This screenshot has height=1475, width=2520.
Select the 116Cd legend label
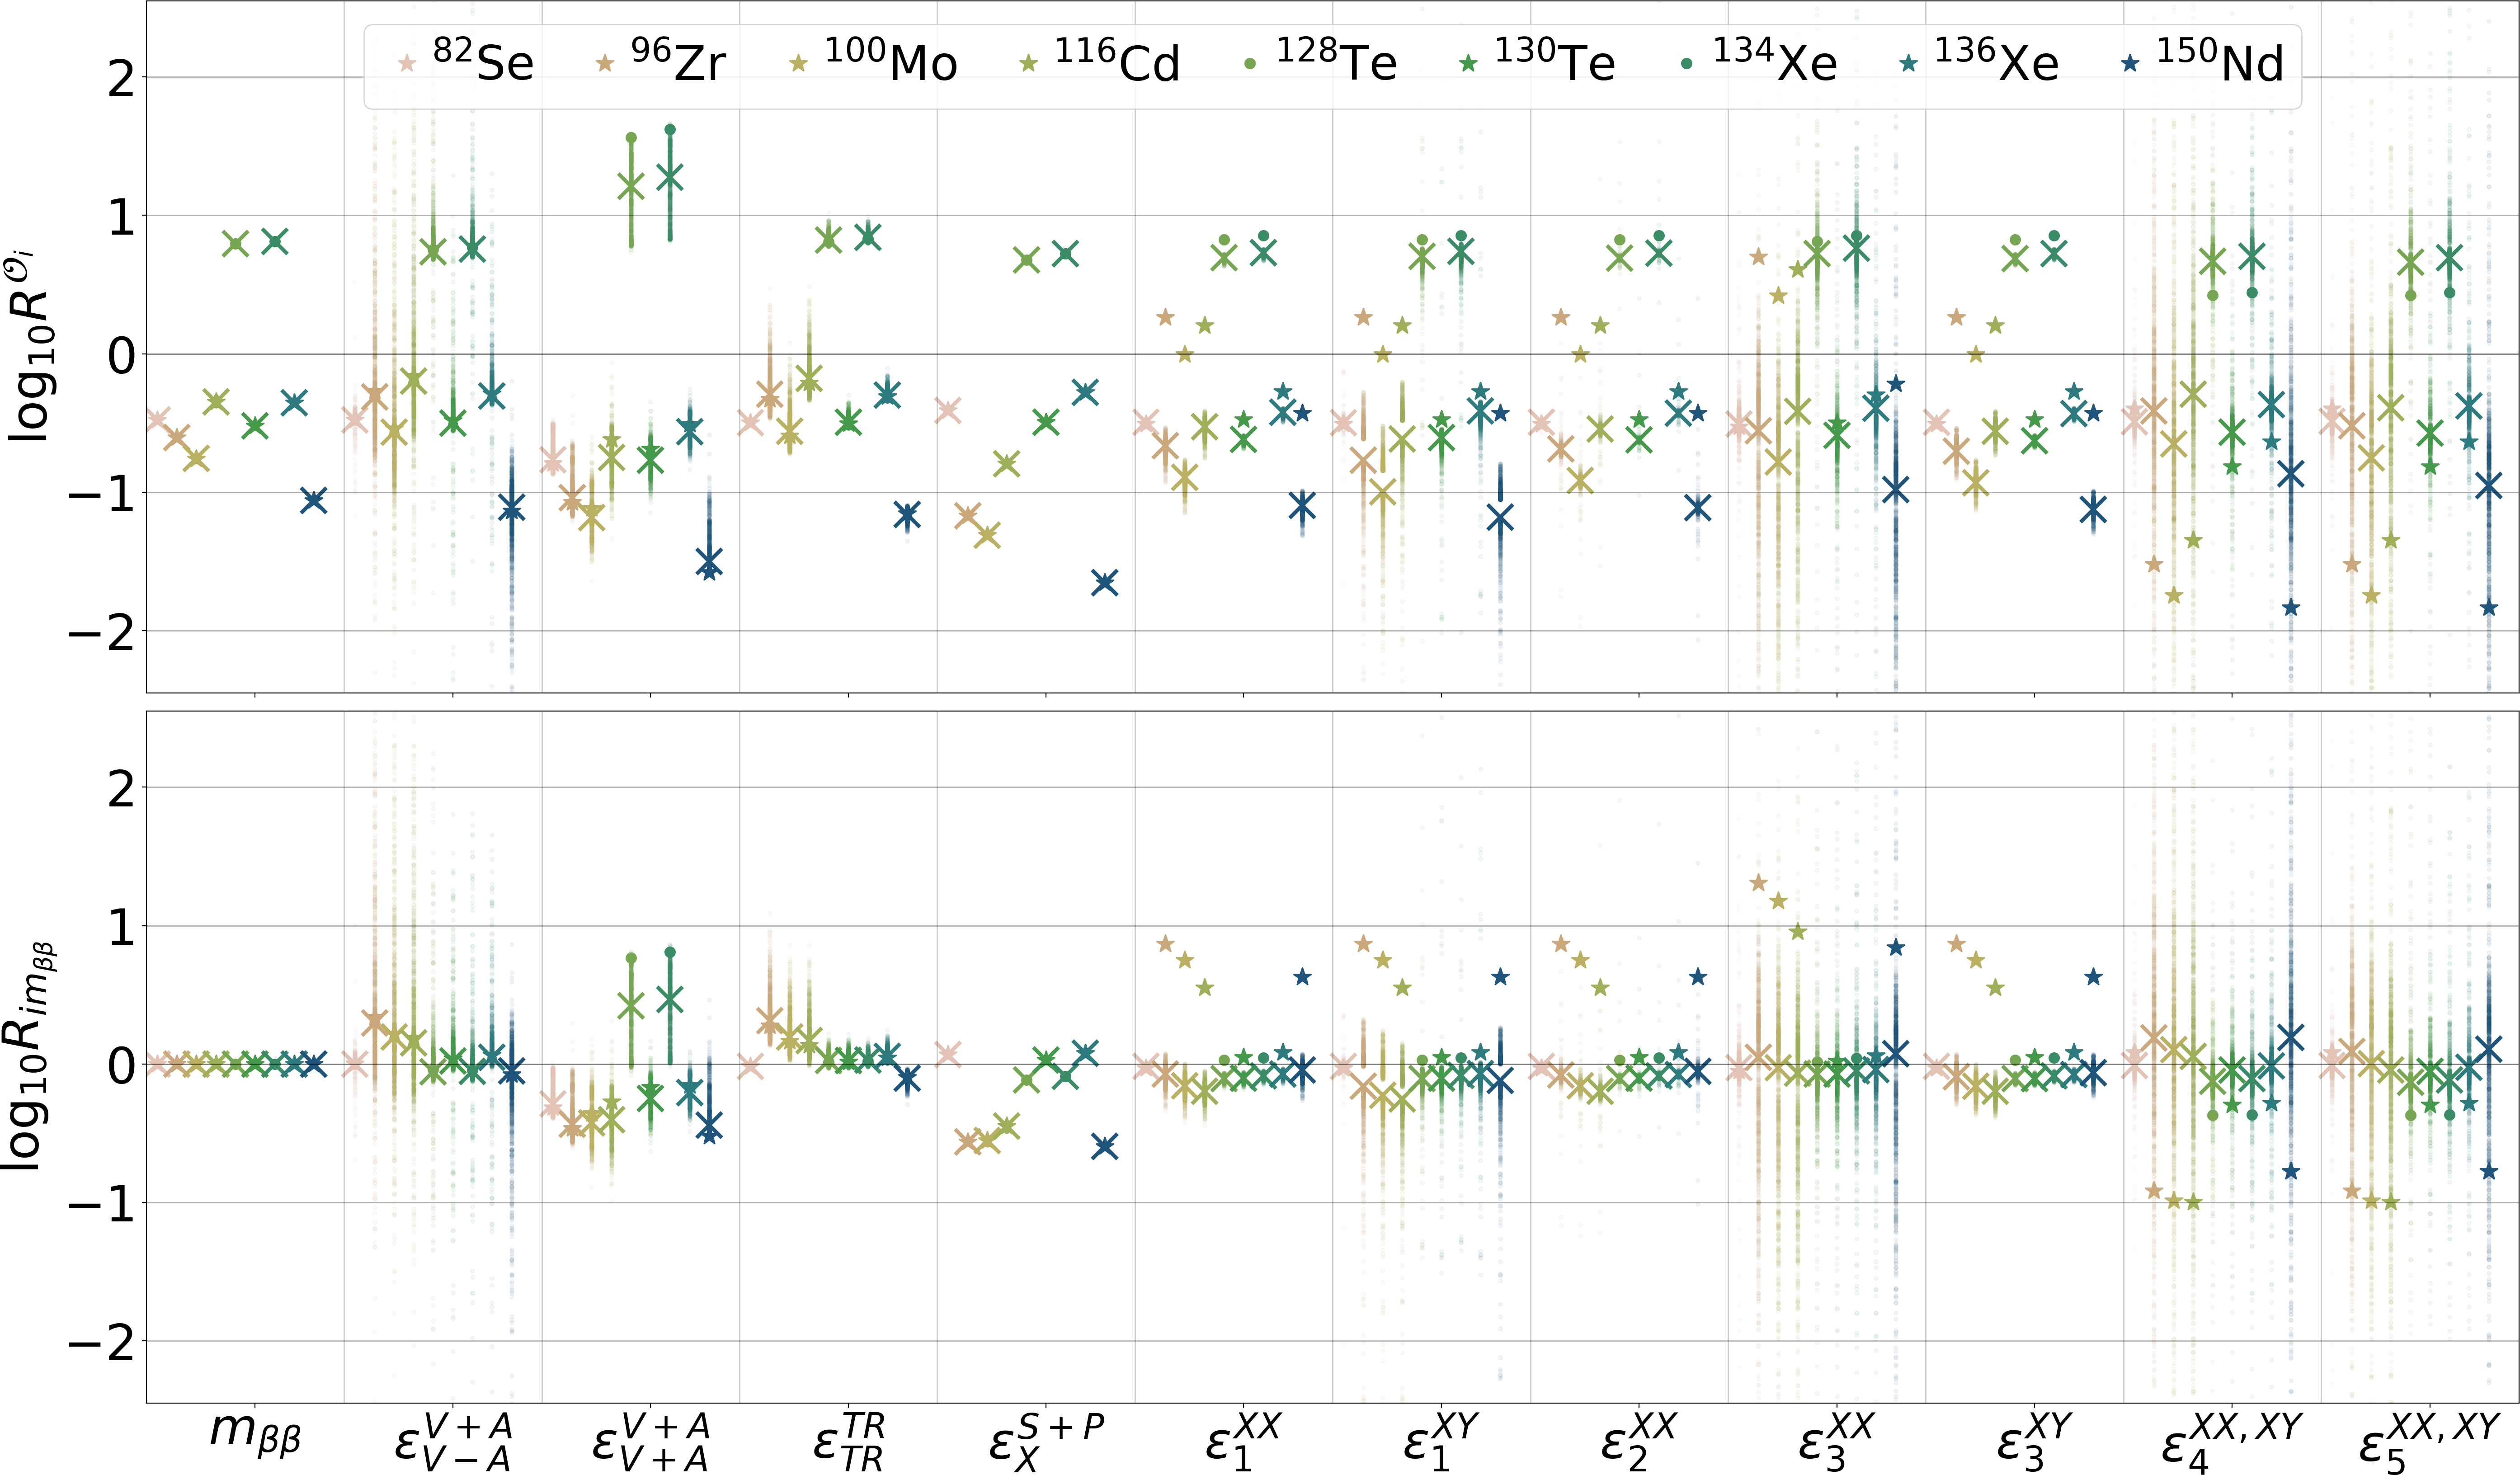click(x=1118, y=60)
